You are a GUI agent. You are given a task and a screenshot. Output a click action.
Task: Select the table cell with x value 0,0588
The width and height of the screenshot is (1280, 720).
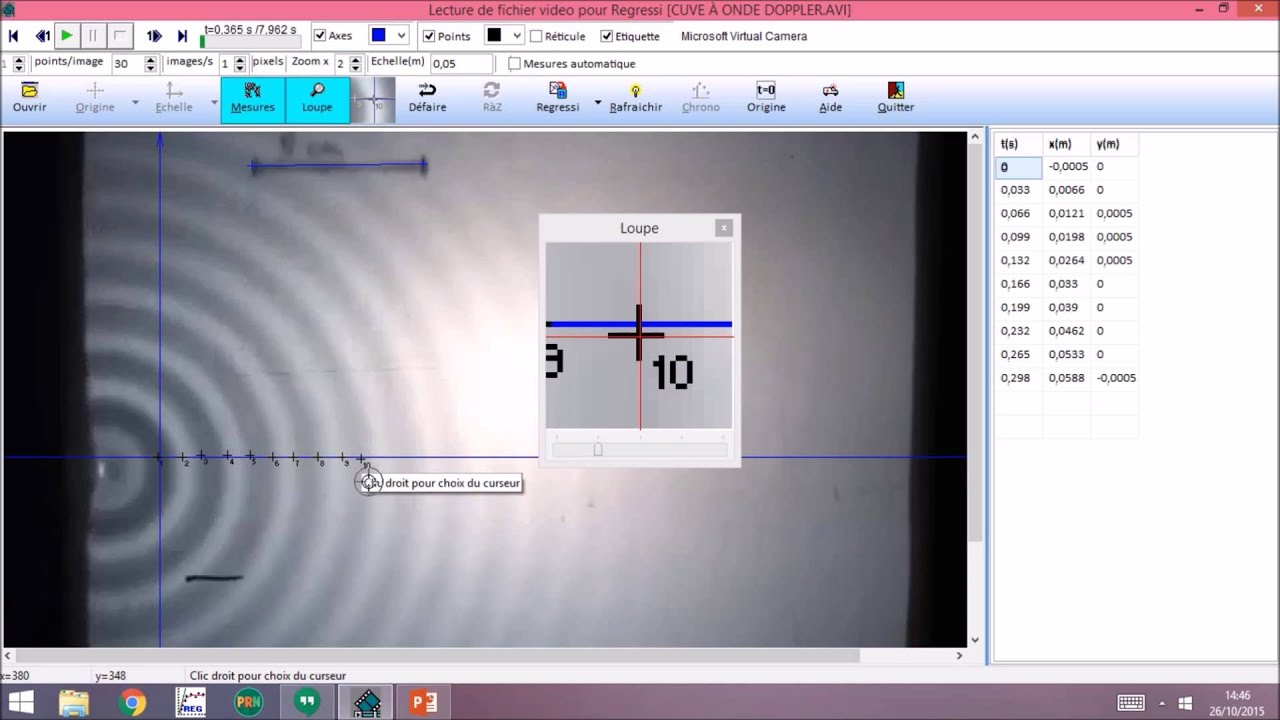[x=1067, y=378]
